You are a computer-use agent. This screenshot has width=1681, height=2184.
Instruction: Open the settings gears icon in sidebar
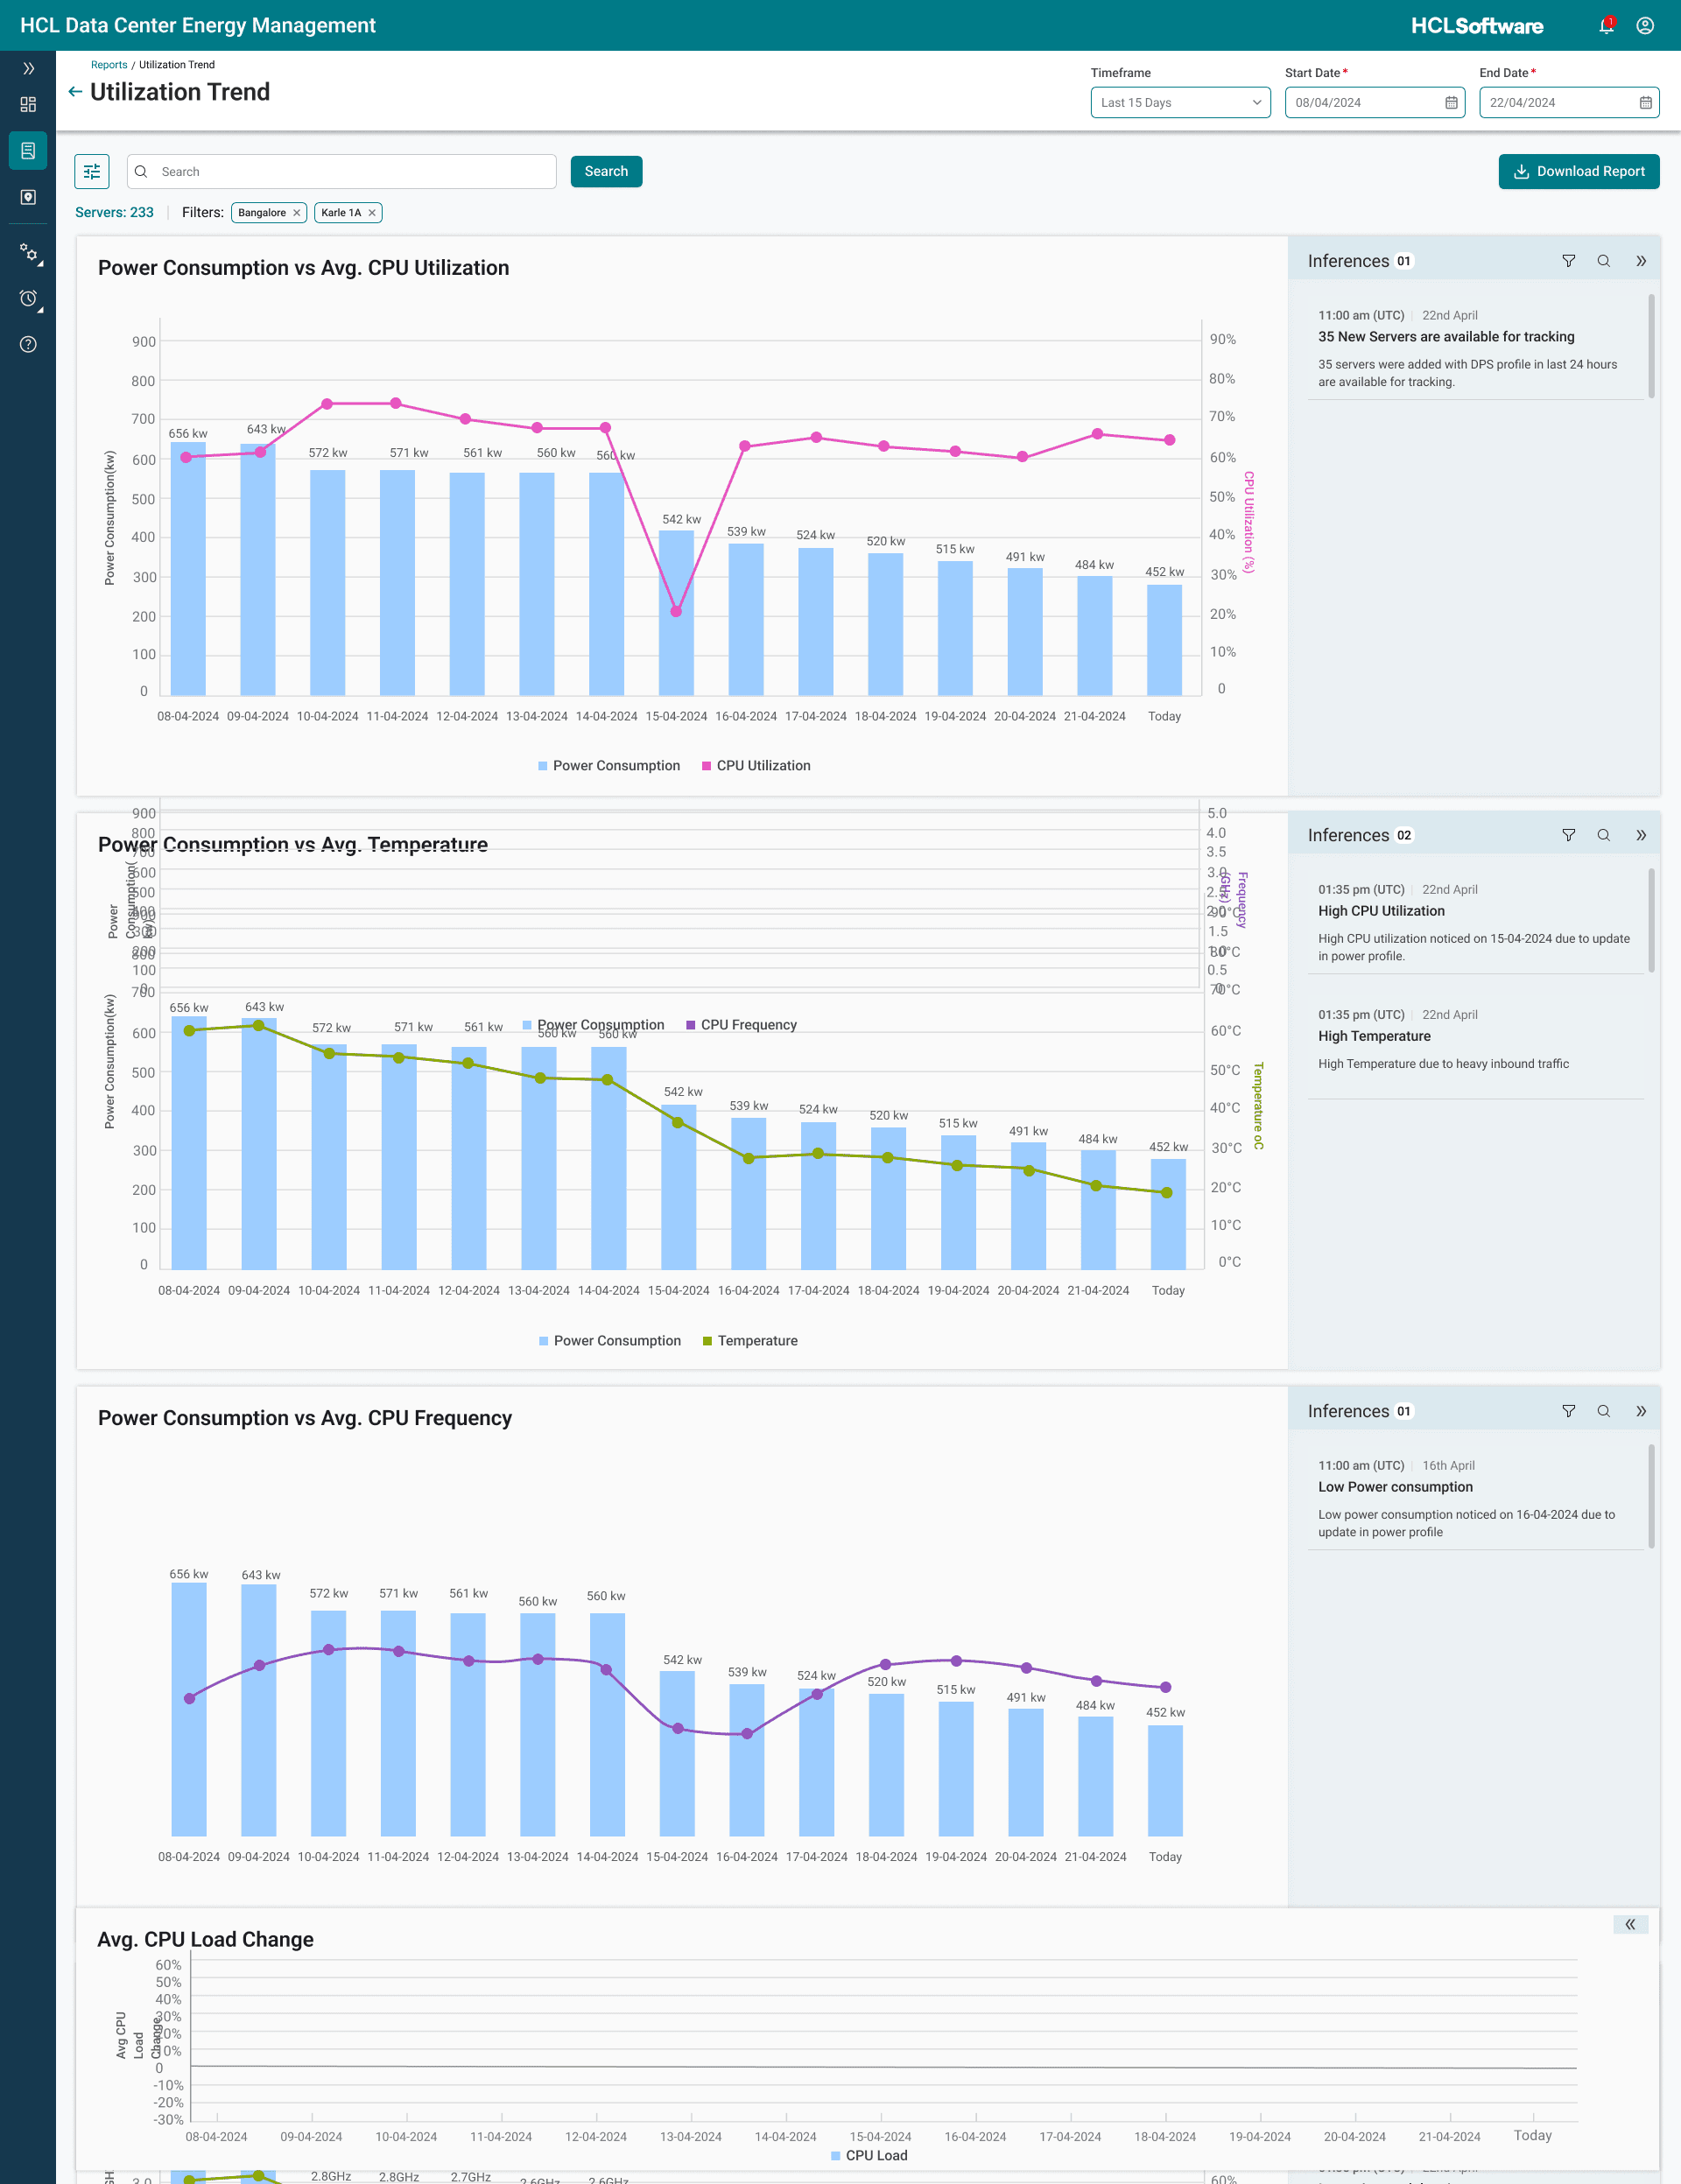point(29,252)
